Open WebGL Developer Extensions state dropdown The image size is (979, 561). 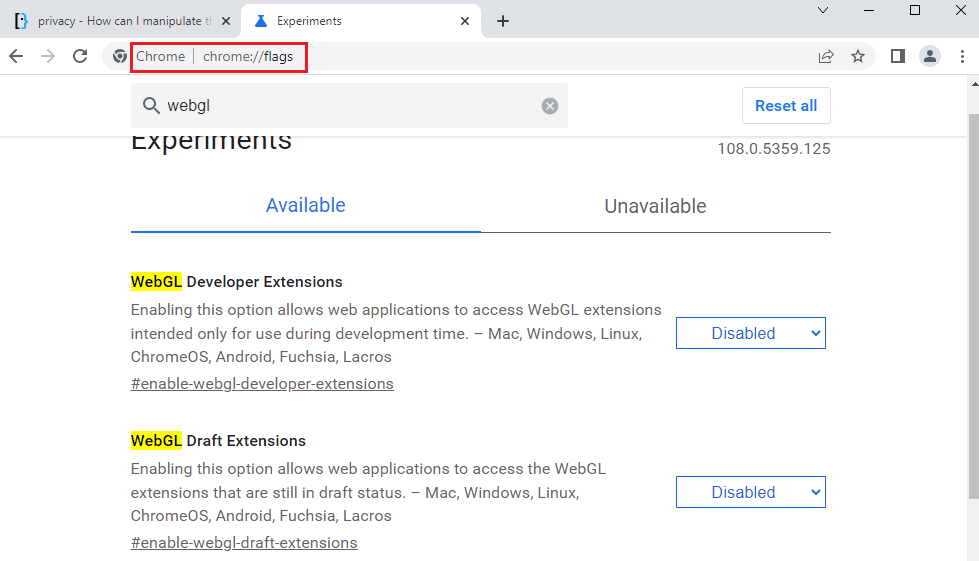pyautogui.click(x=750, y=333)
